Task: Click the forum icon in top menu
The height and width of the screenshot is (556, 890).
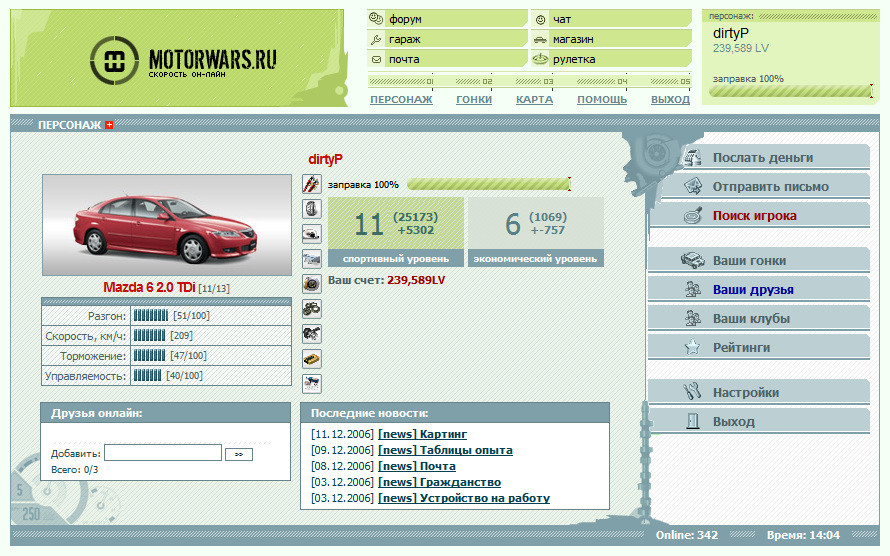Action: (376, 19)
